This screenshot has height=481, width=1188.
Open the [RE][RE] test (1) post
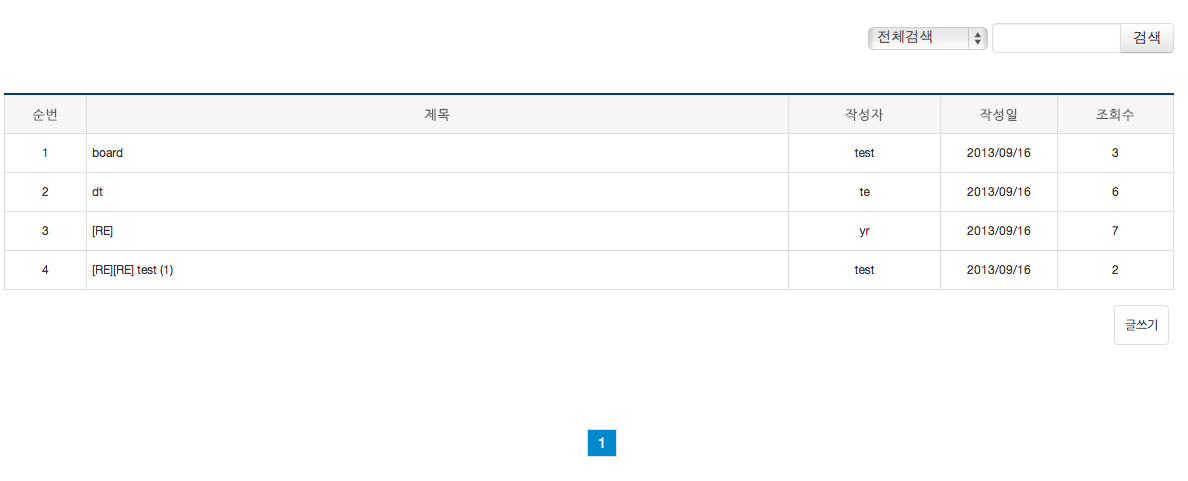point(133,270)
